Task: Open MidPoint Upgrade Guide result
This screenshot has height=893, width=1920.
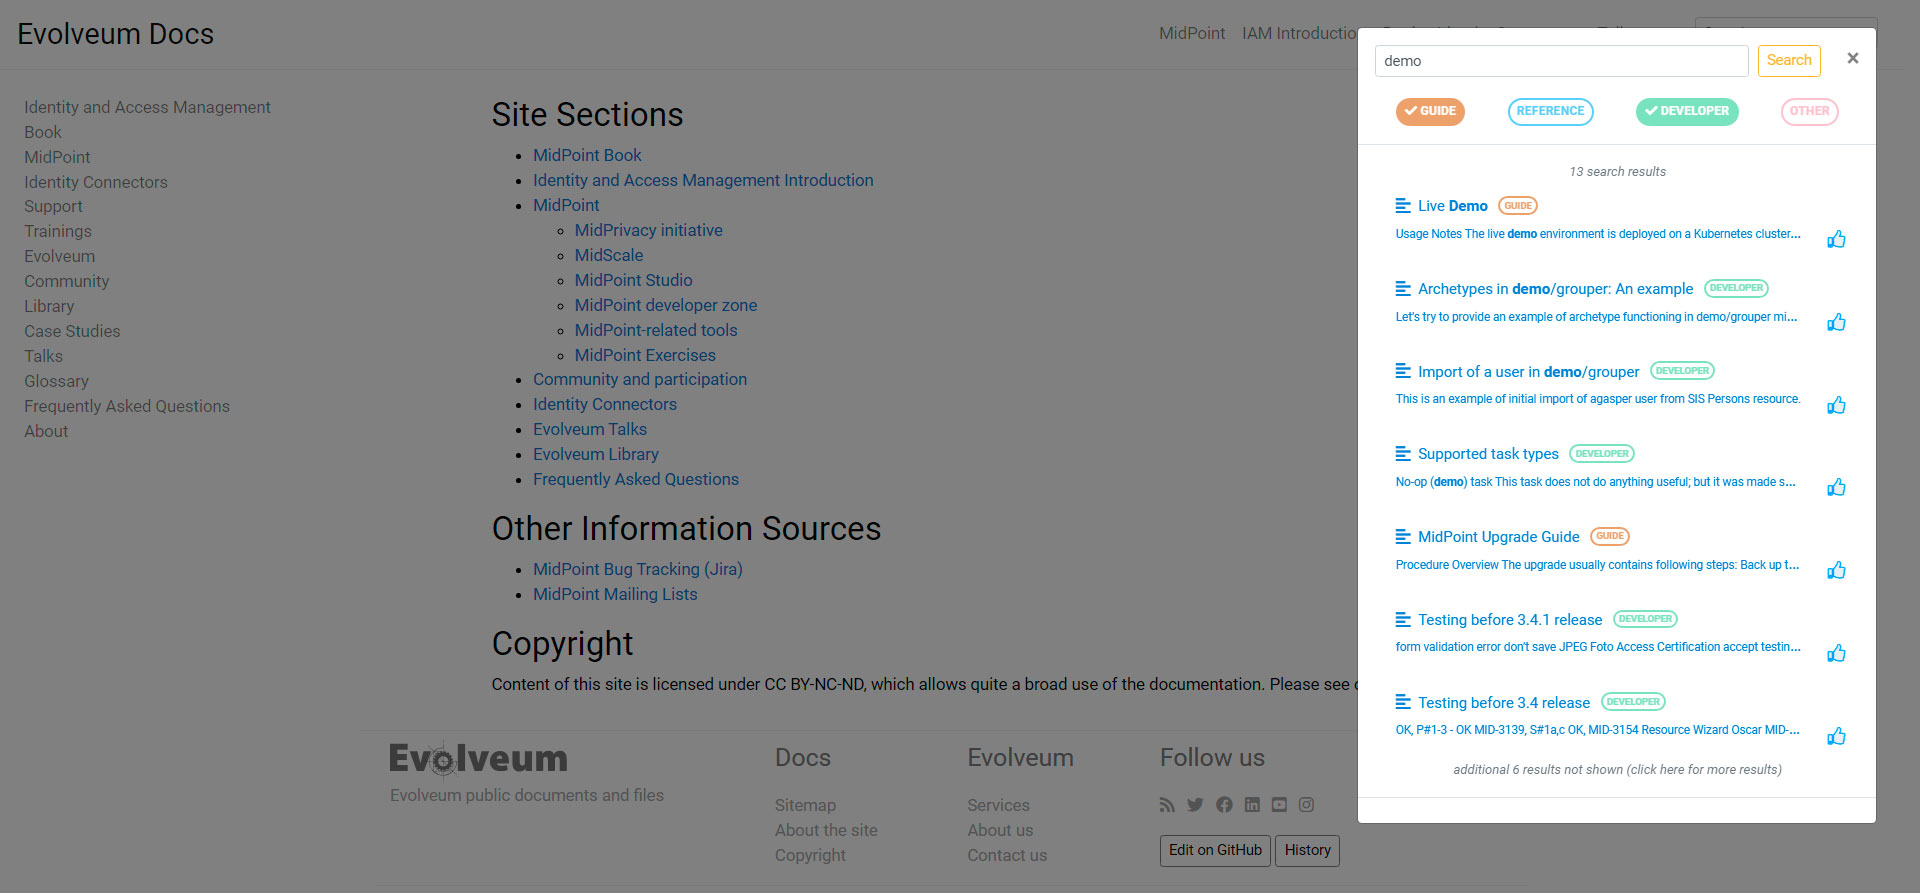Action: point(1498,537)
